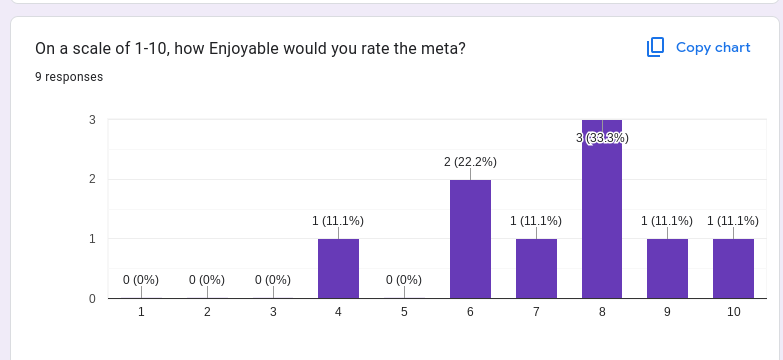The height and width of the screenshot is (360, 783).
Task: Select the purple bar for rating 4
Action: click(x=339, y=269)
